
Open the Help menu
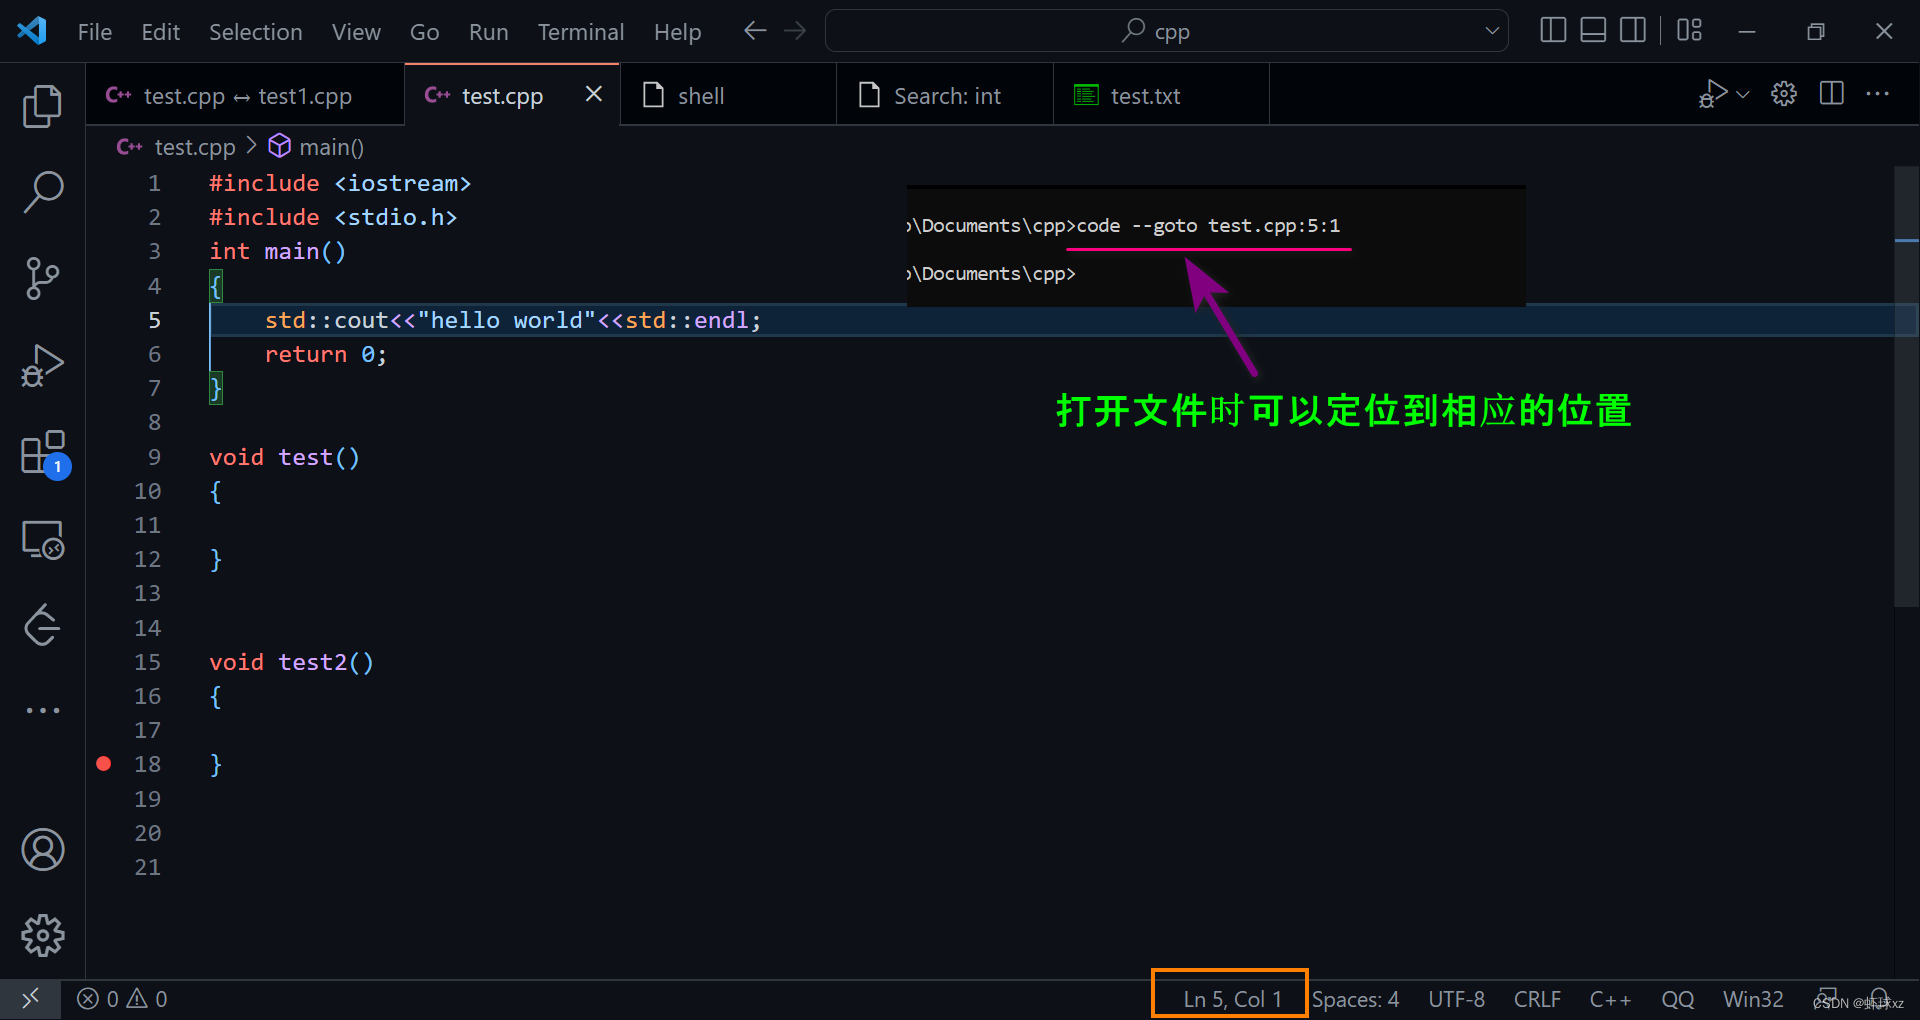677,32
